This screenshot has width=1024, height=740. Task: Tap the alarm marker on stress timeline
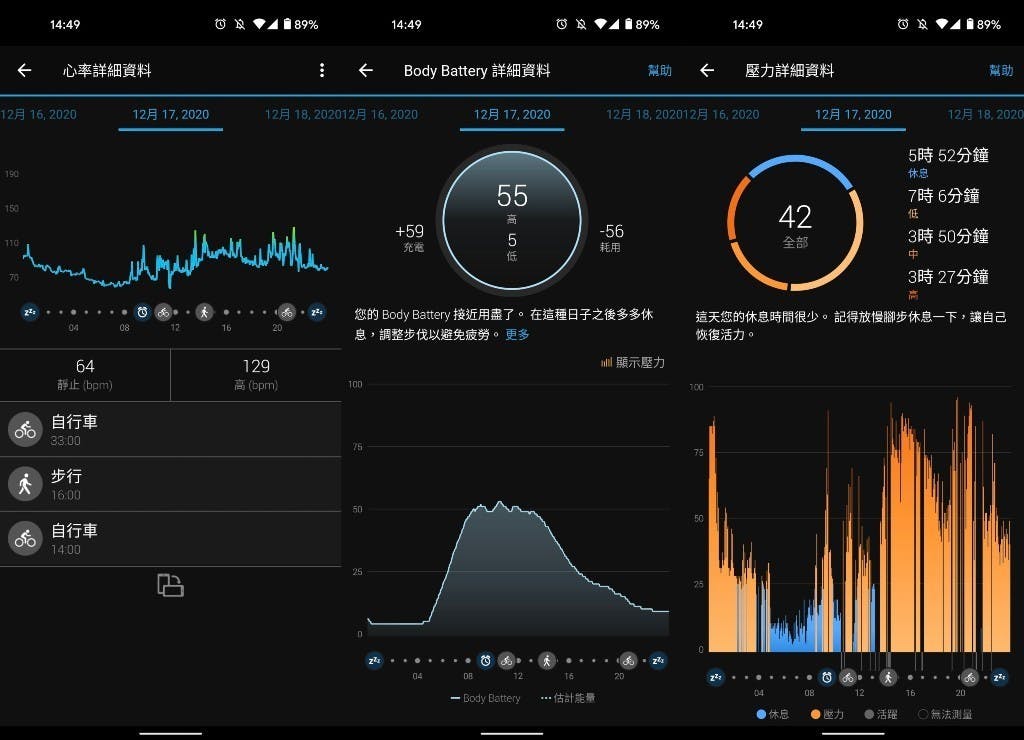click(827, 677)
